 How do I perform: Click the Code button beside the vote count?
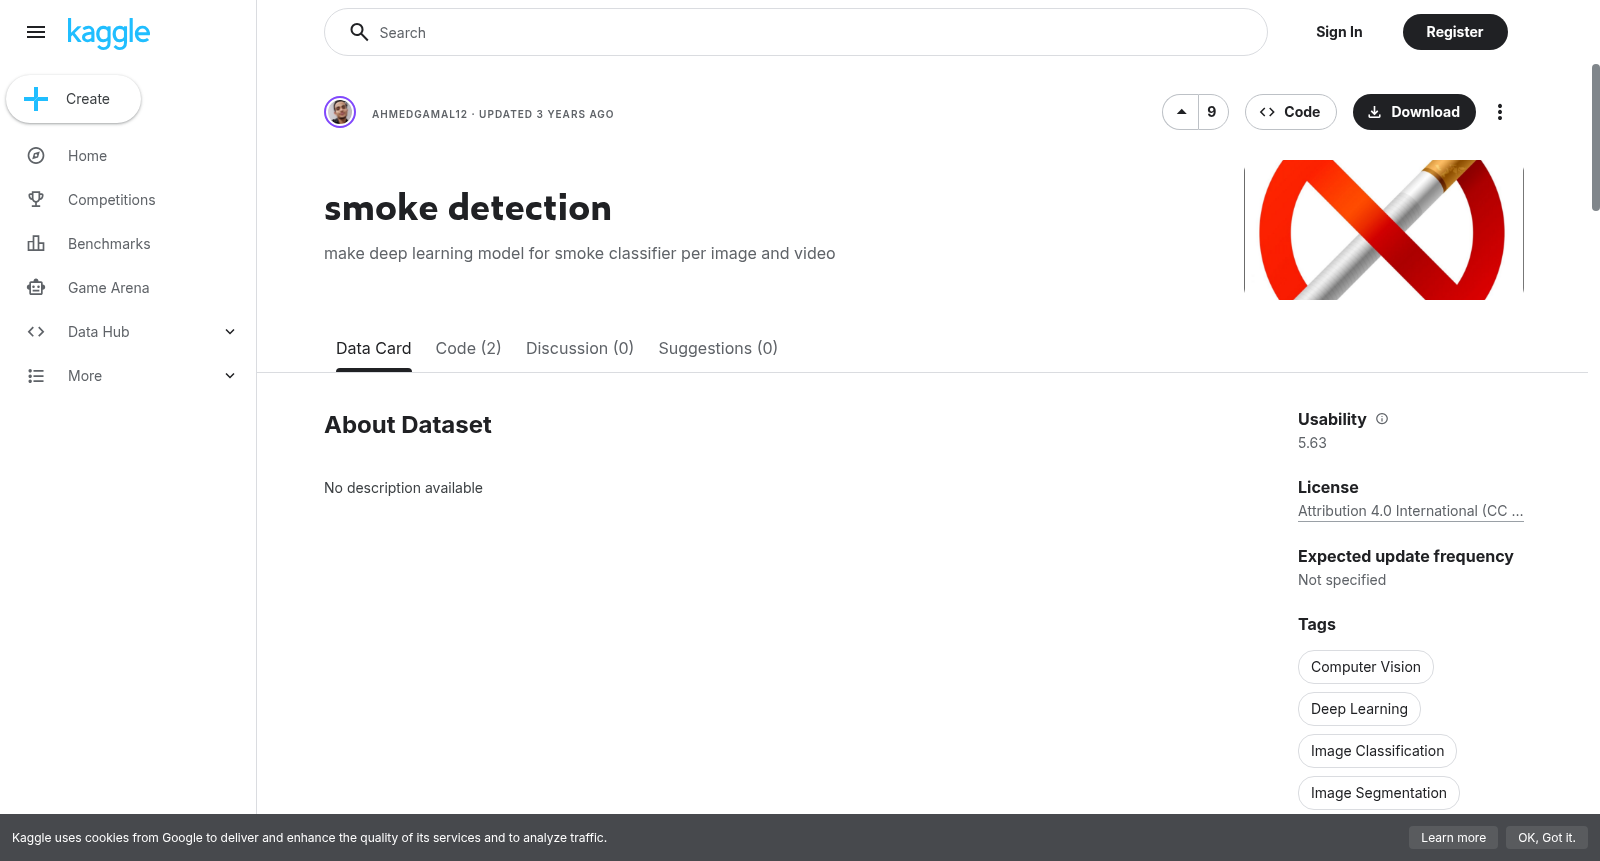1291,112
